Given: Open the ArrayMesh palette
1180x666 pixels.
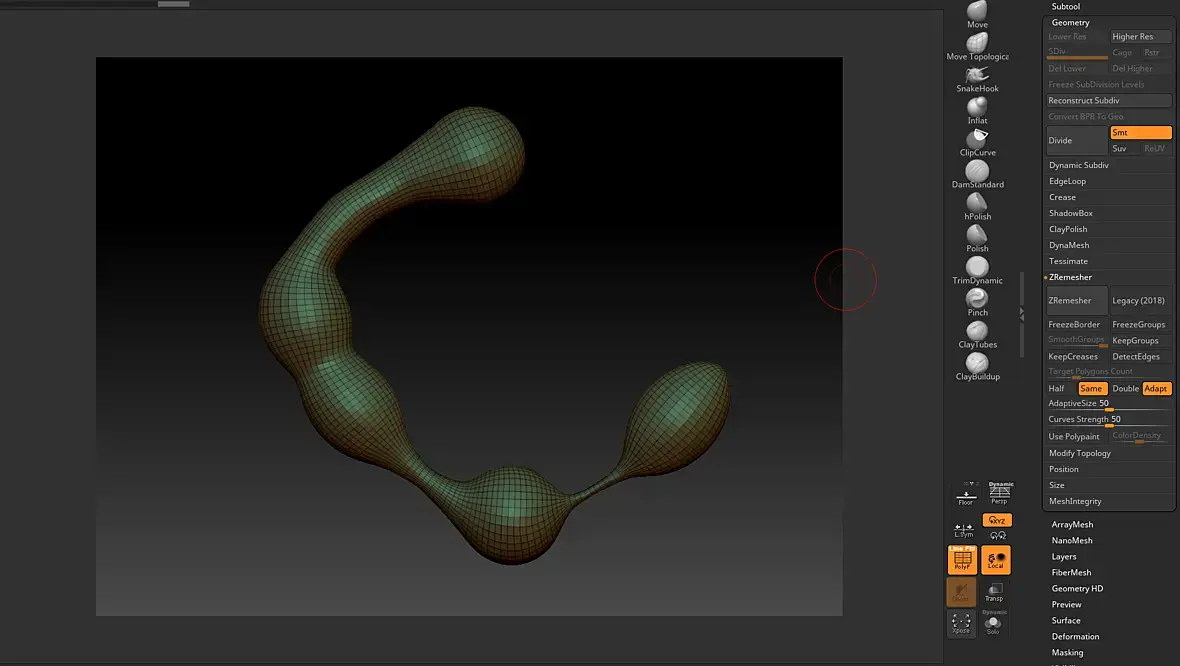Looking at the screenshot, I should pyautogui.click(x=1072, y=525).
